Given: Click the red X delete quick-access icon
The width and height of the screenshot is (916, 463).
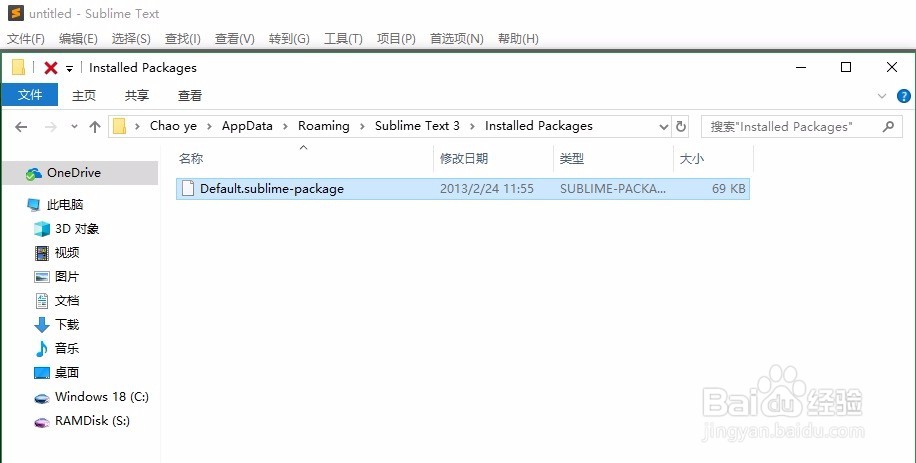Looking at the screenshot, I should [51, 68].
